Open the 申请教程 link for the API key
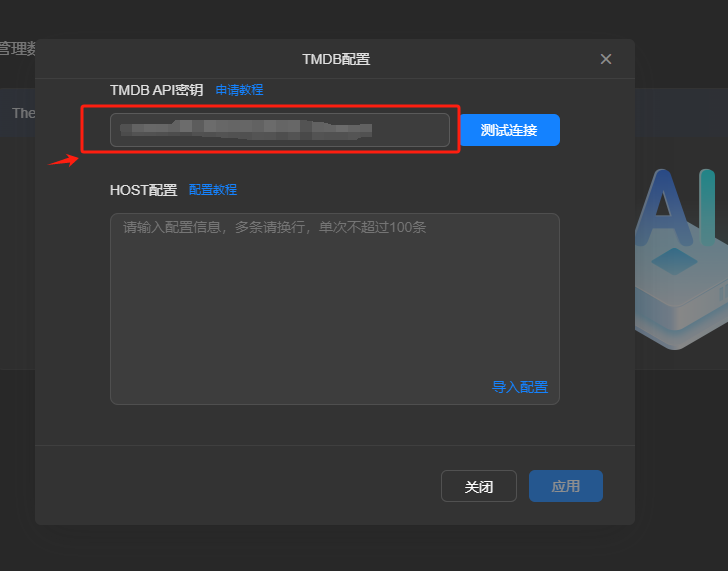This screenshot has width=728, height=571. [x=239, y=90]
